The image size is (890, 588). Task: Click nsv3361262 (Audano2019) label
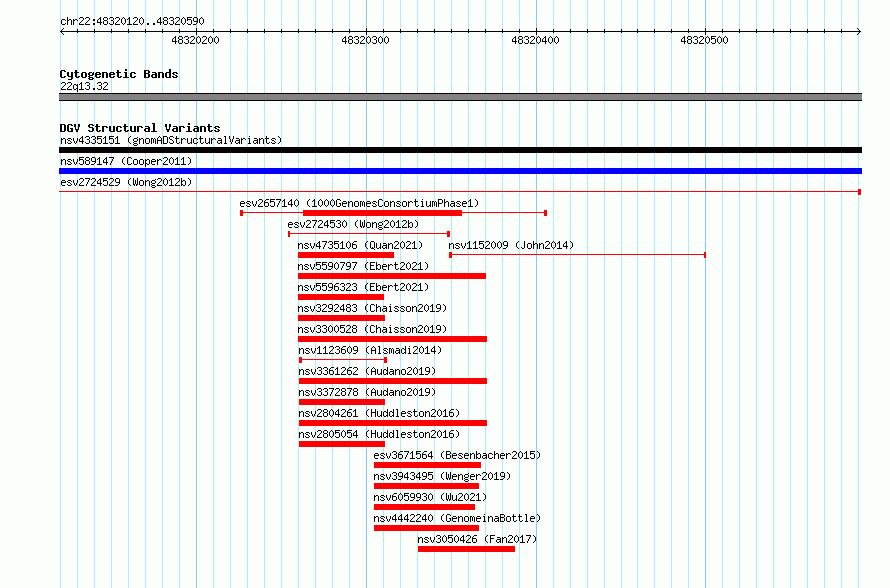367,371
